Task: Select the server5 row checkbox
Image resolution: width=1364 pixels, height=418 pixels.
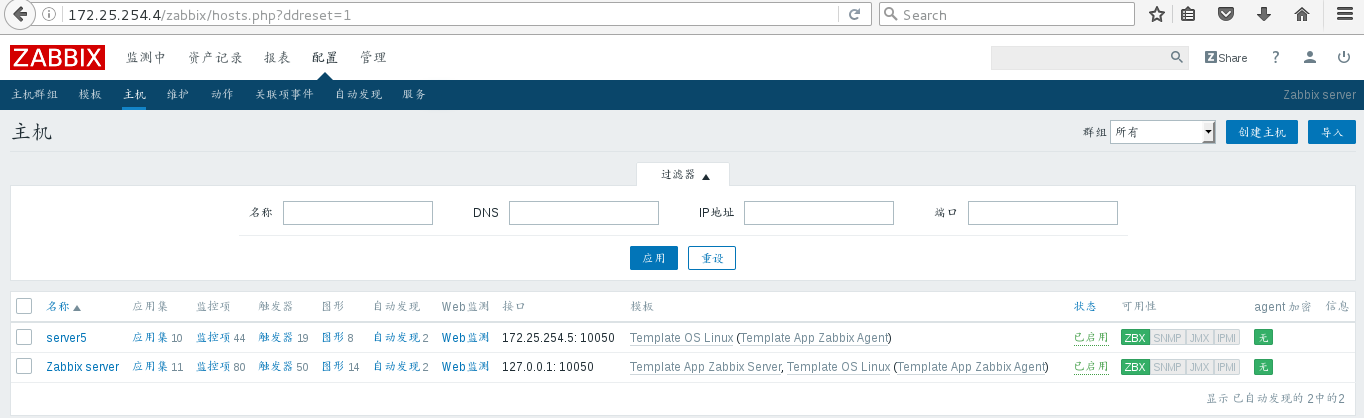Action: 25,338
